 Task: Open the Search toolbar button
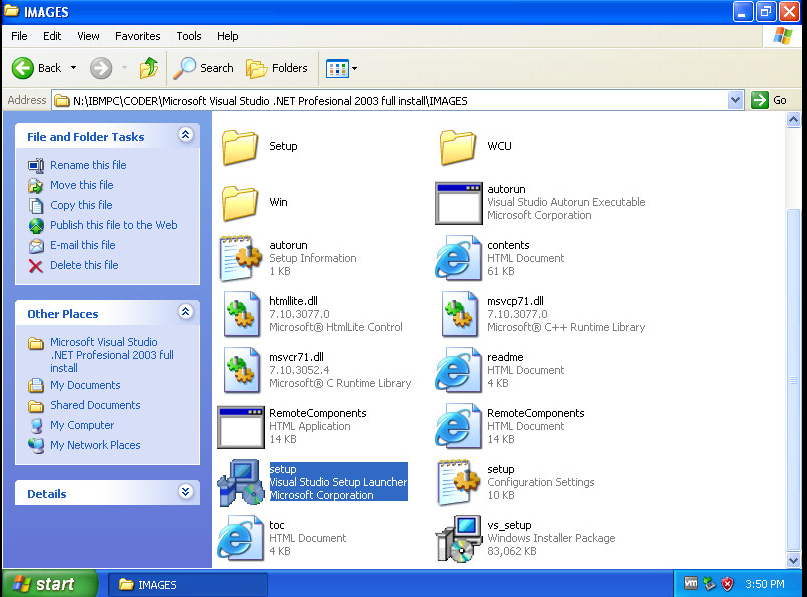click(204, 68)
